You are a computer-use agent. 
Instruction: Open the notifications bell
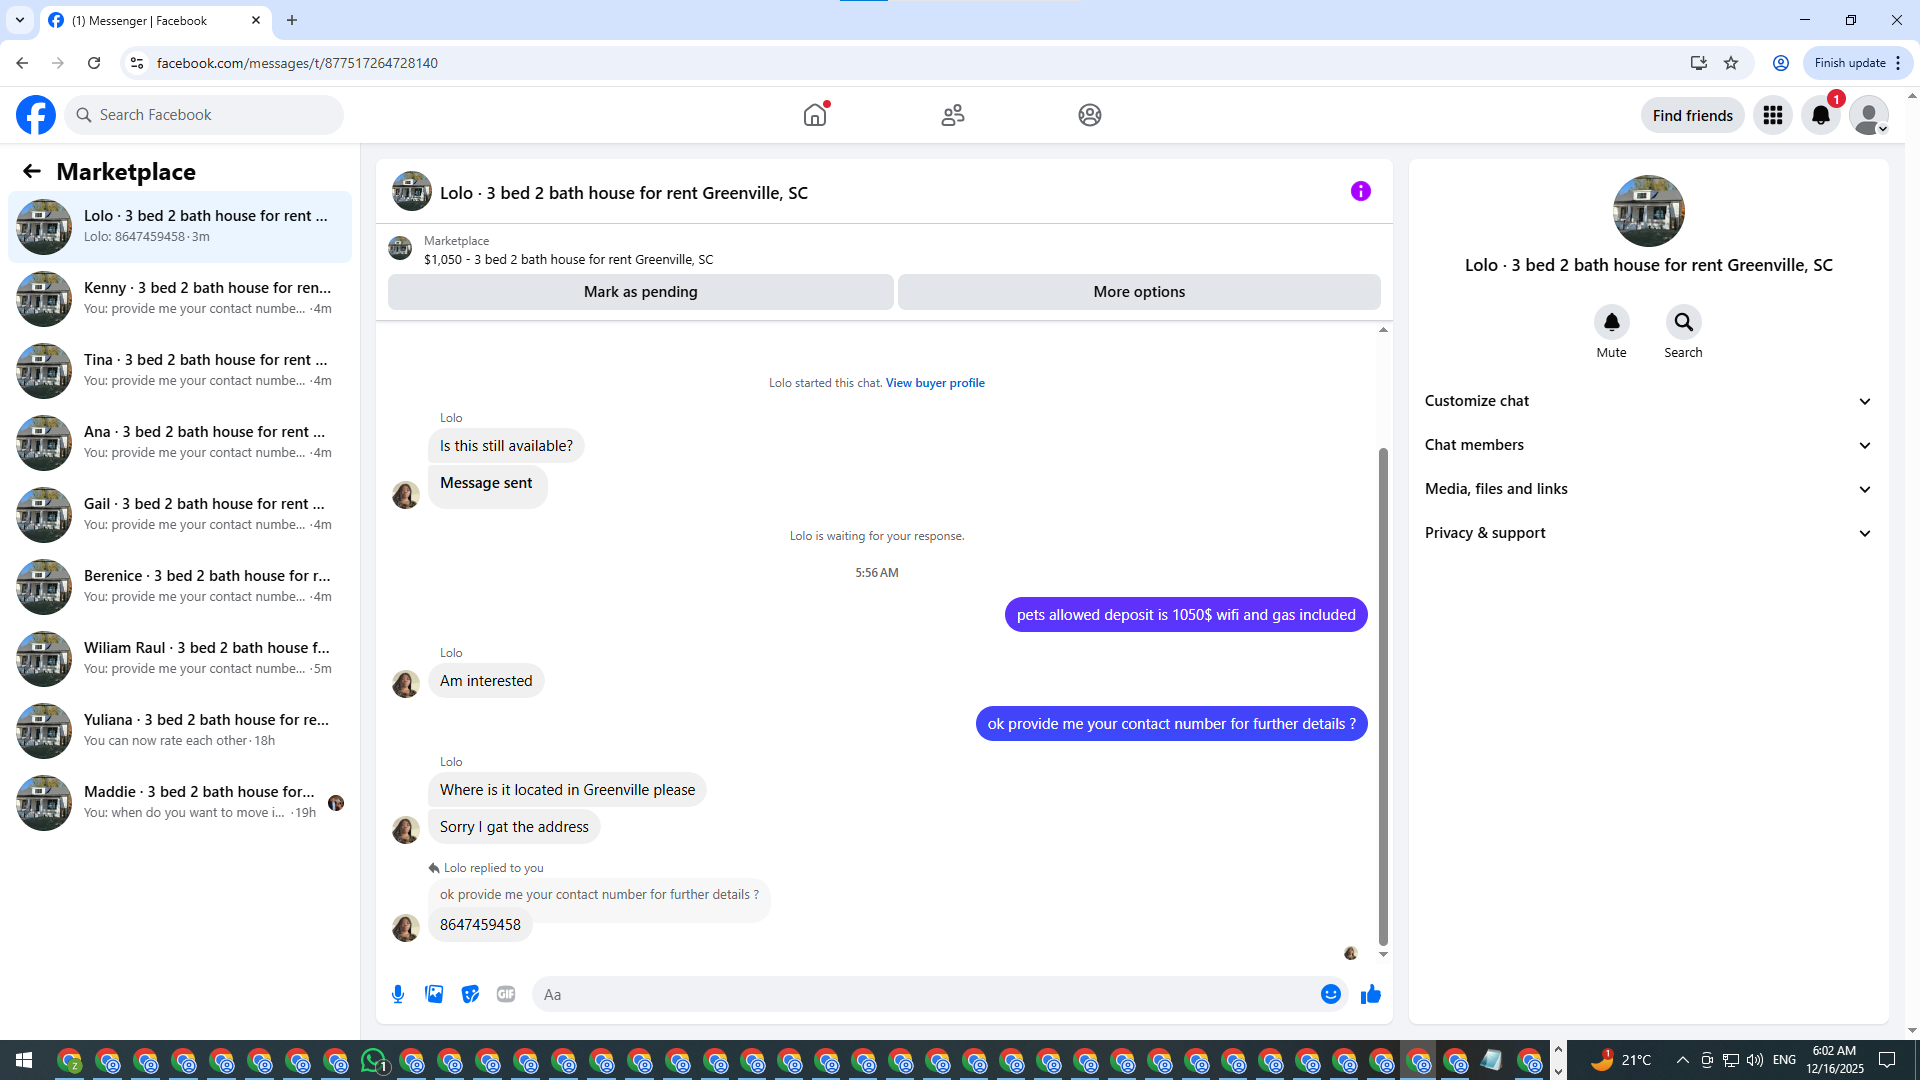click(1821, 115)
